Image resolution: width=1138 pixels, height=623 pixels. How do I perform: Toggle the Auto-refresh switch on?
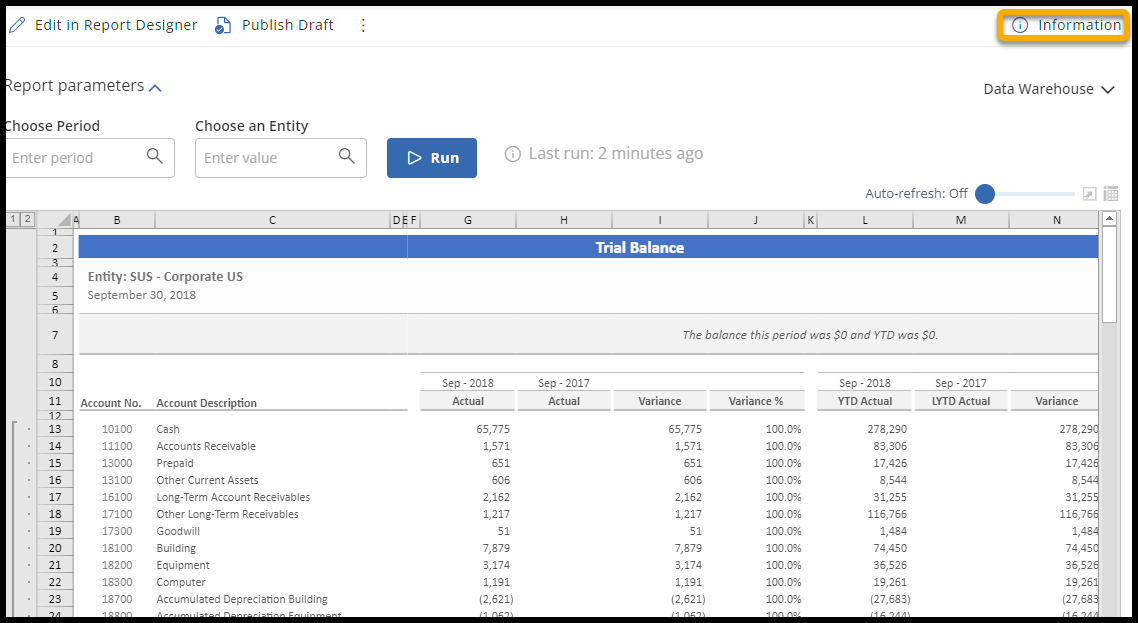point(986,194)
